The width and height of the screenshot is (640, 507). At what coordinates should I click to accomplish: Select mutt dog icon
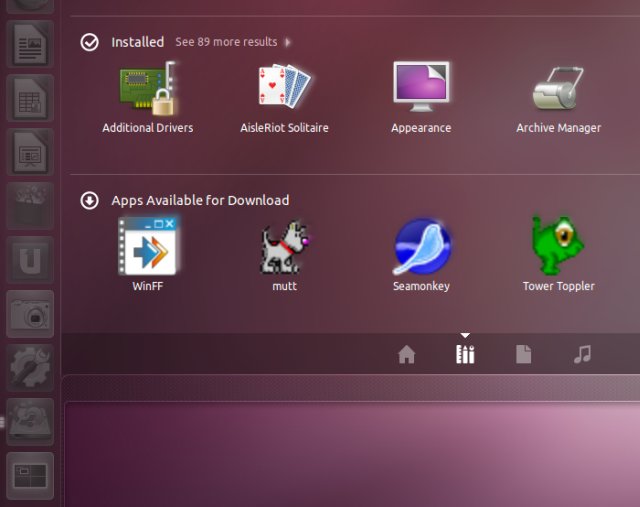285,247
